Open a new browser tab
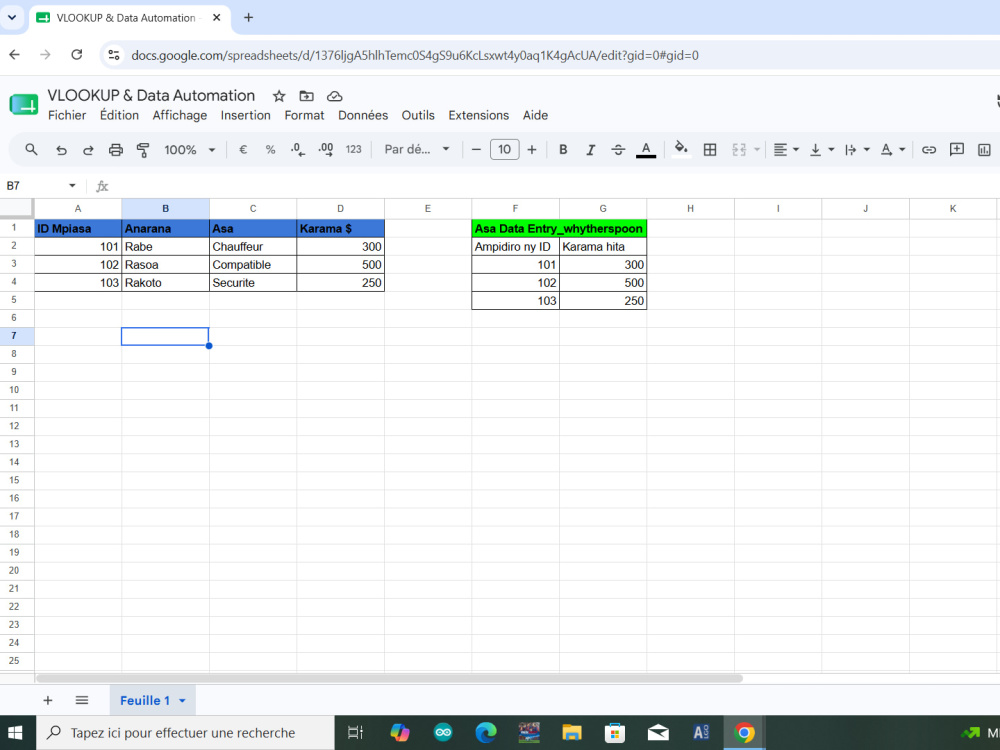This screenshot has width=1000, height=750. pos(249,18)
